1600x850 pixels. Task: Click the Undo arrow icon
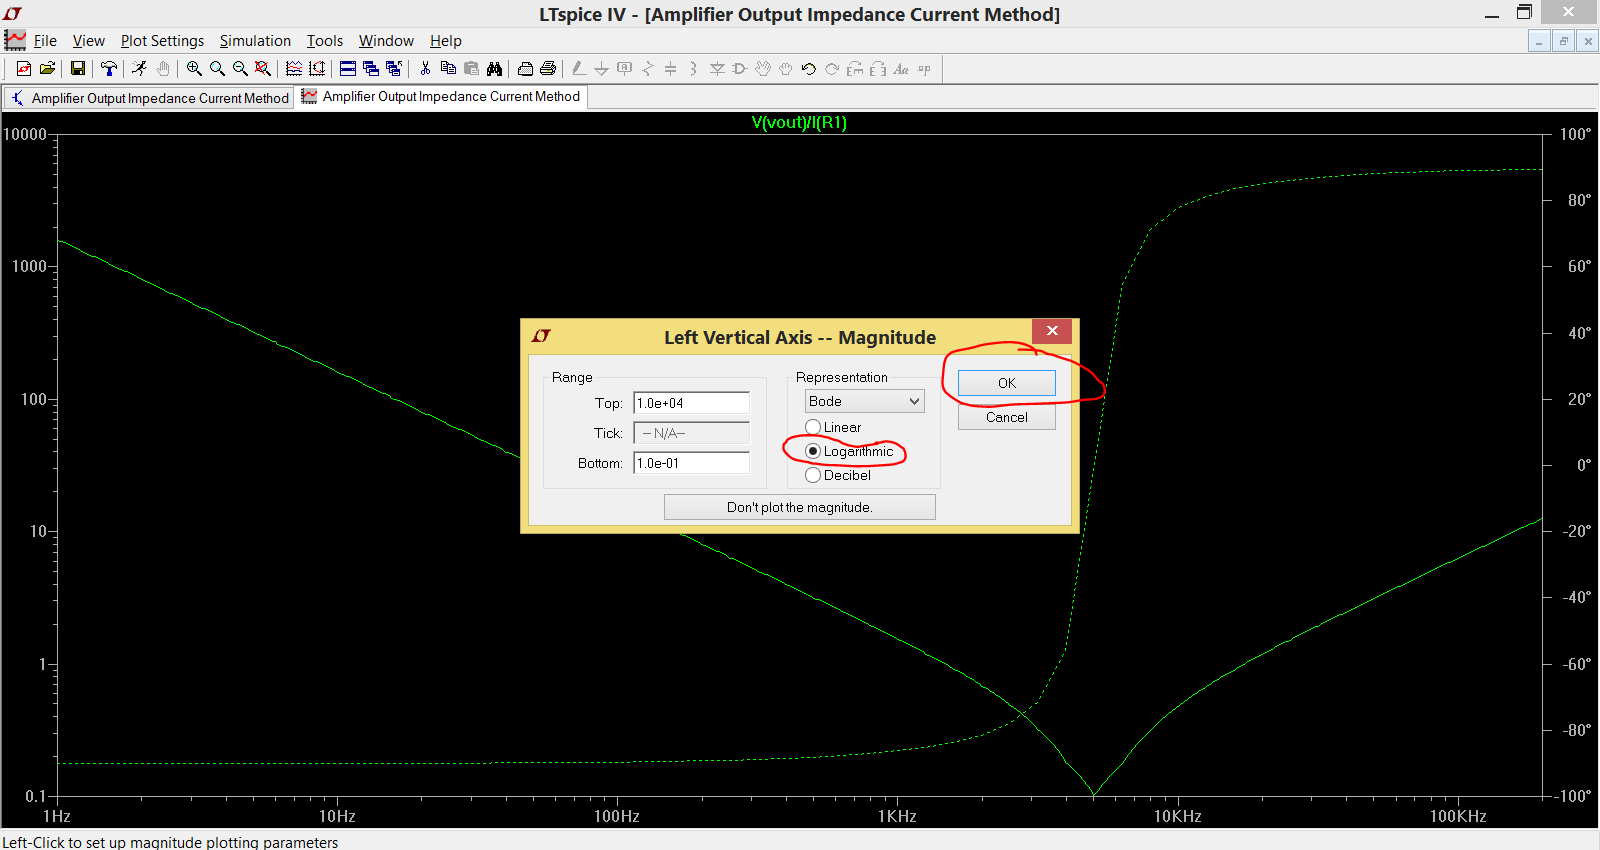(808, 69)
